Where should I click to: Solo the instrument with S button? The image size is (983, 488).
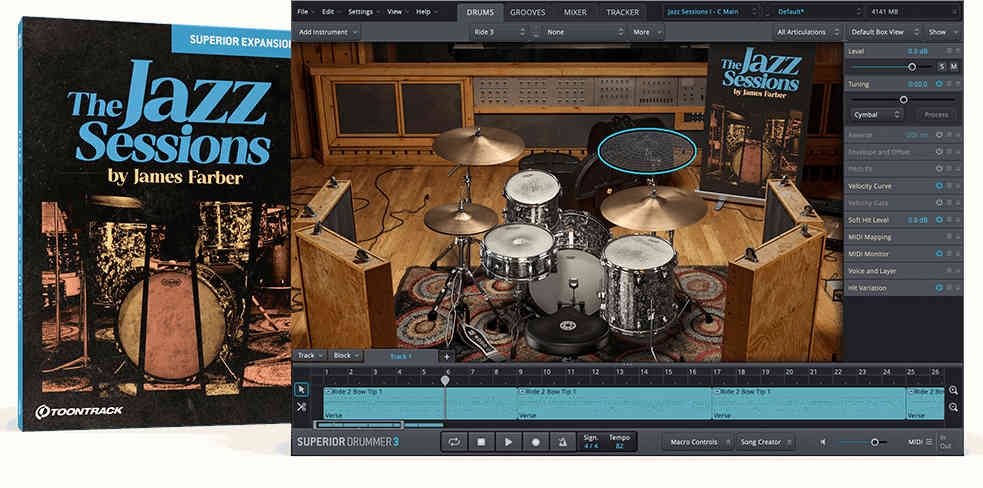pyautogui.click(x=942, y=66)
